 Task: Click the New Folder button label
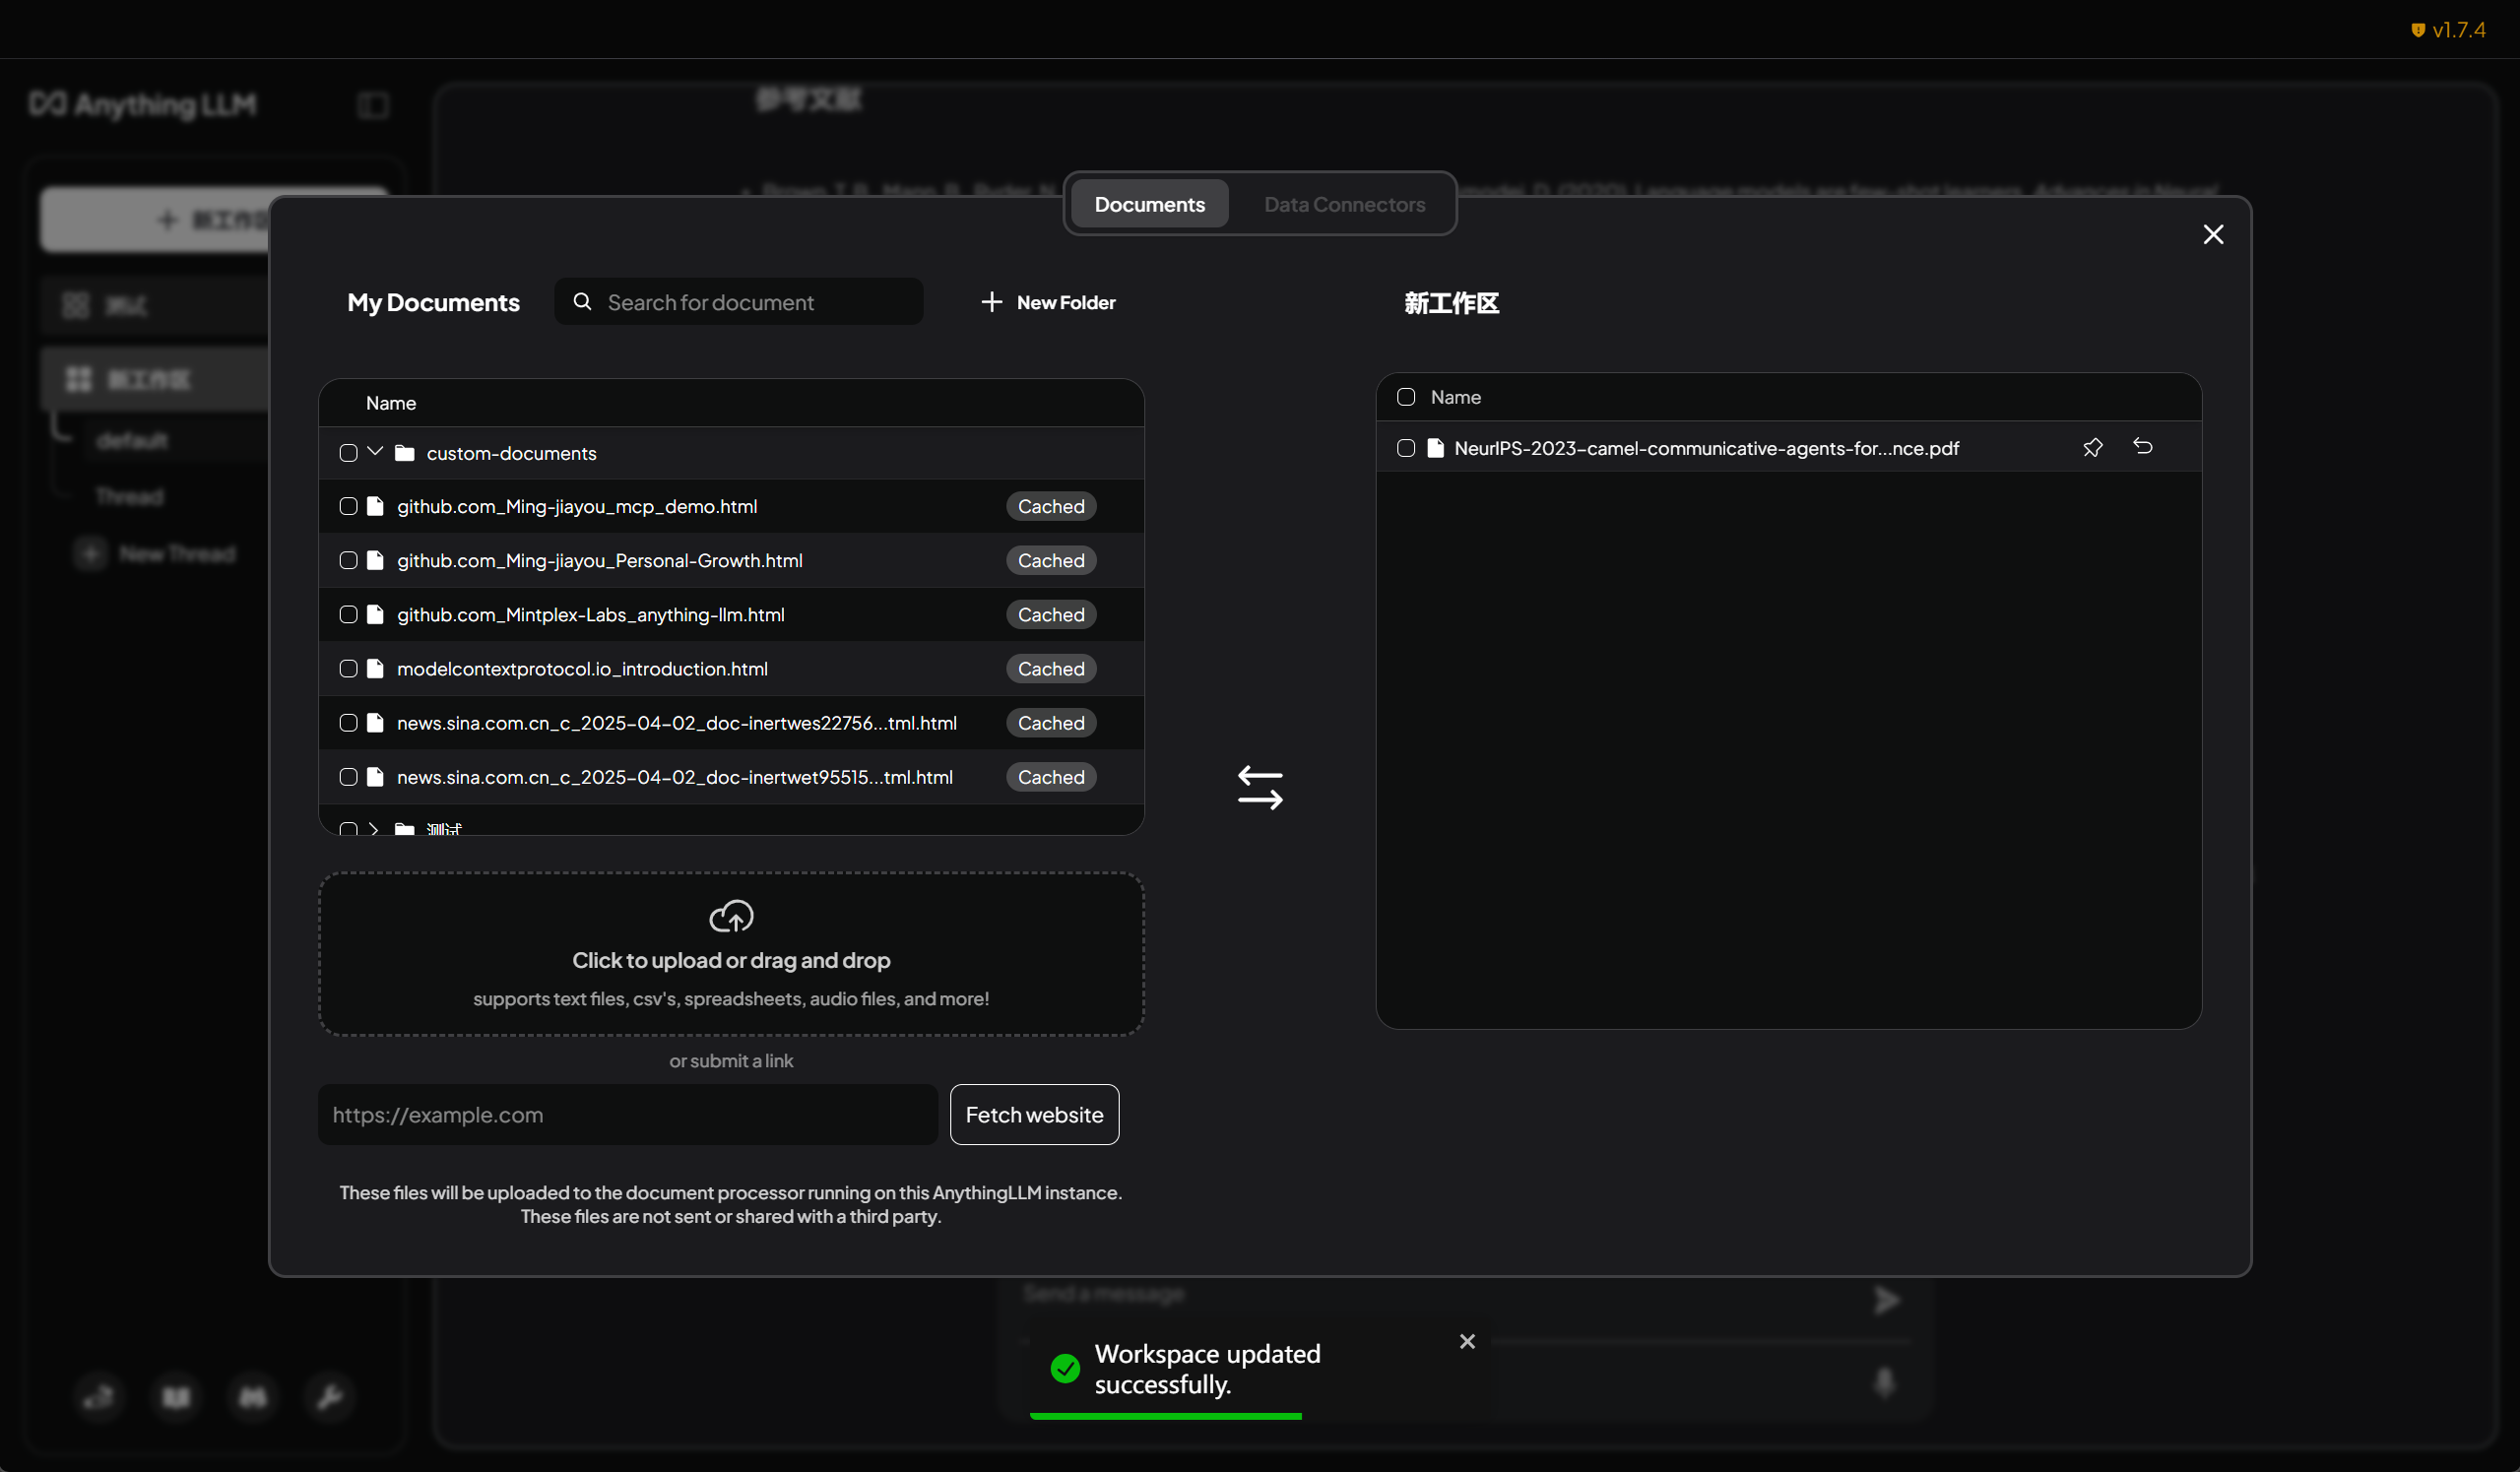1066,302
